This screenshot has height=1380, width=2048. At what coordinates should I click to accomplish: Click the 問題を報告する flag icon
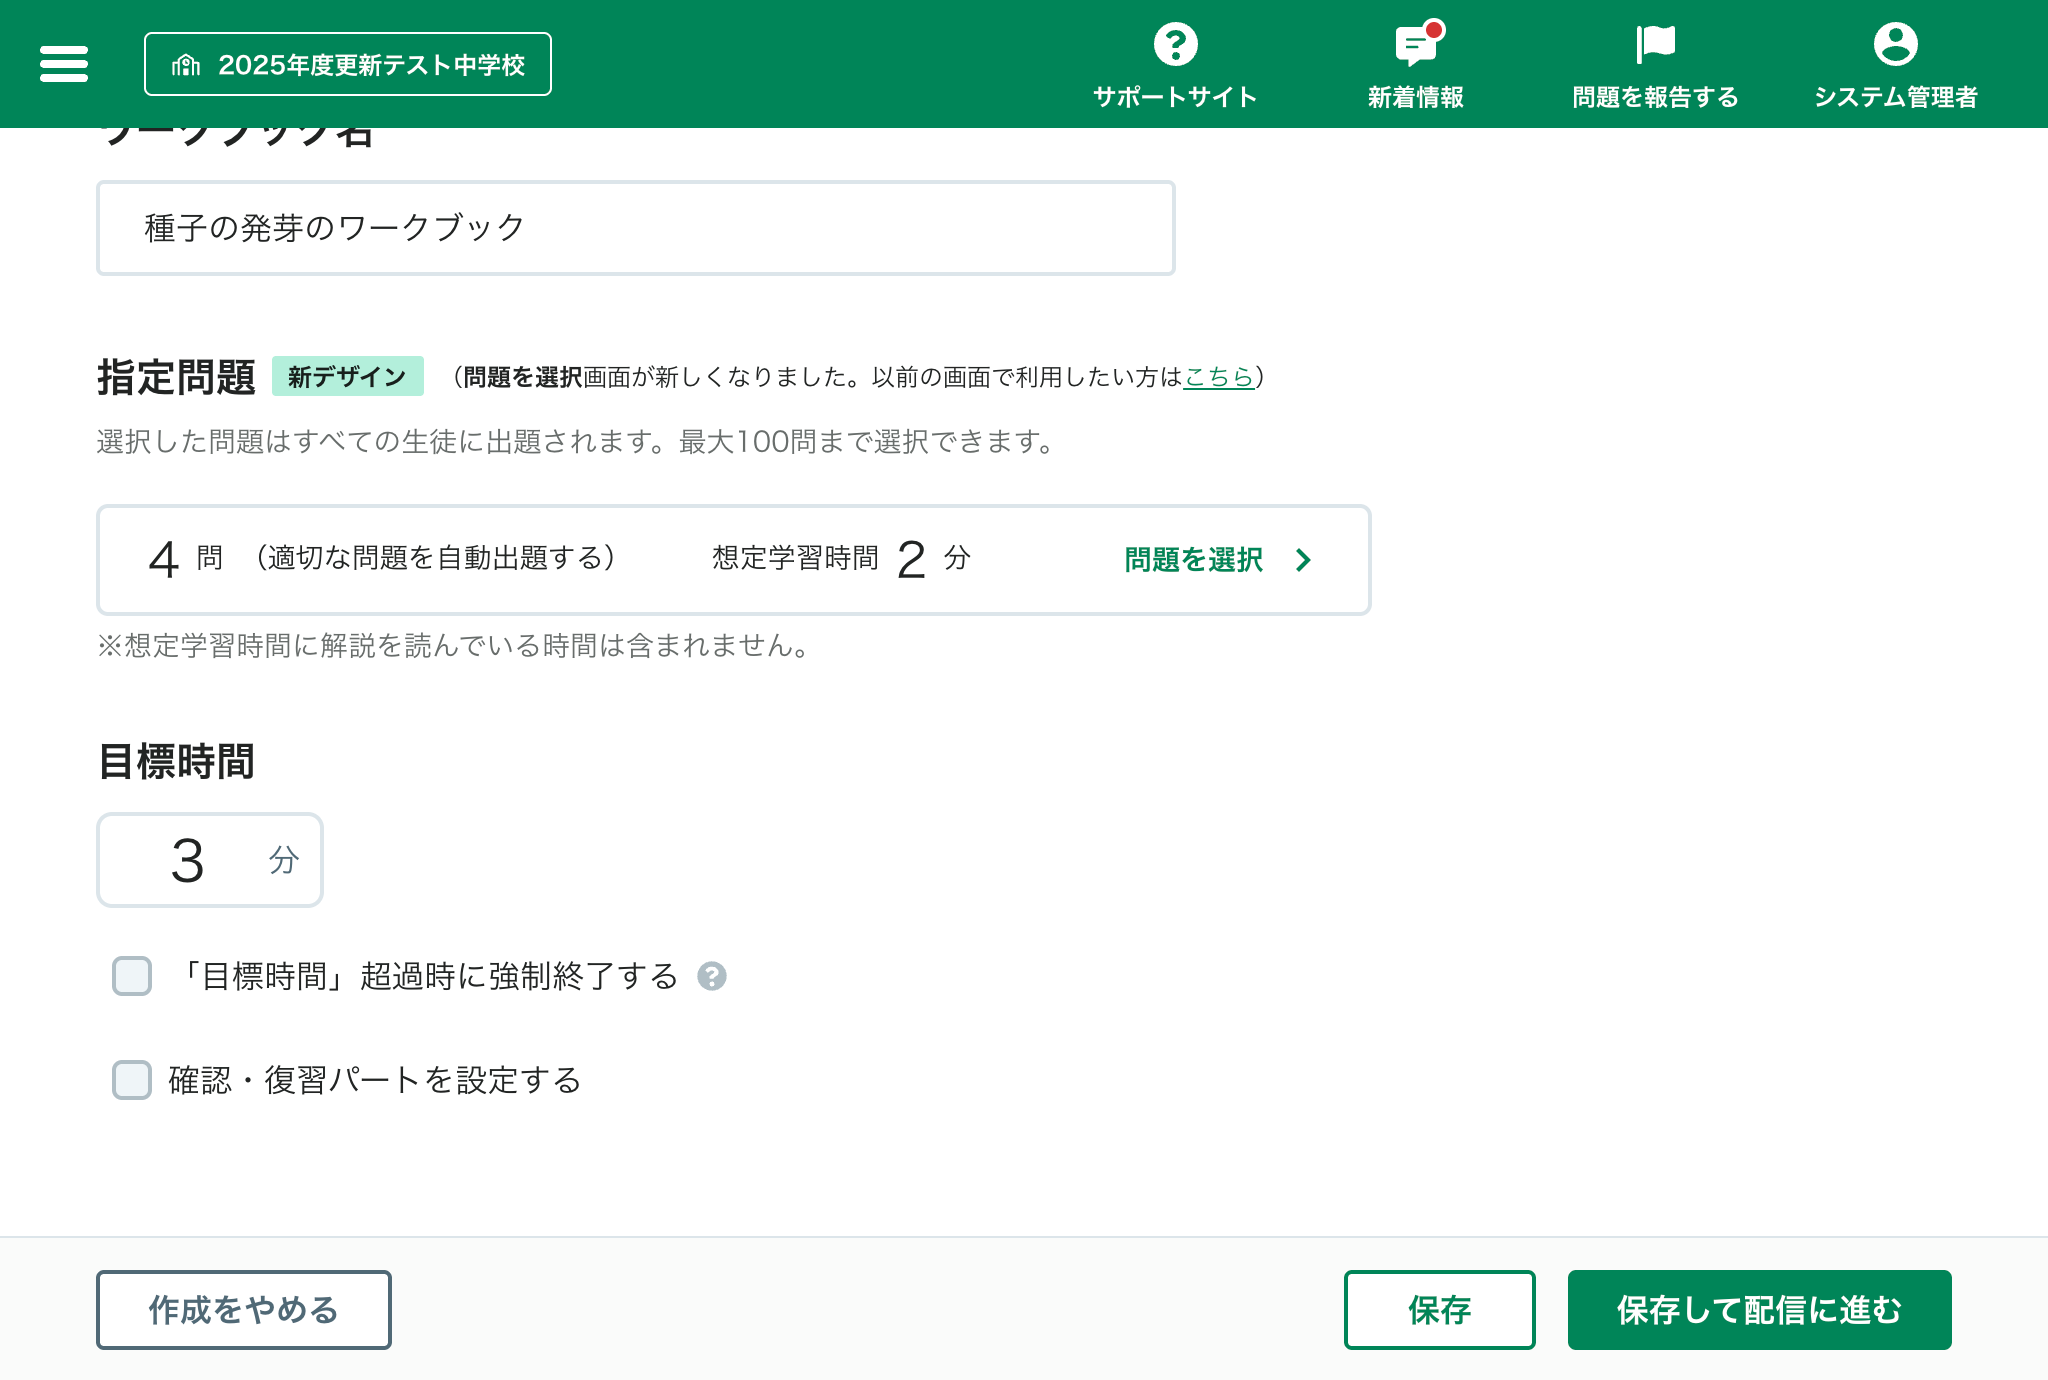1655,44
